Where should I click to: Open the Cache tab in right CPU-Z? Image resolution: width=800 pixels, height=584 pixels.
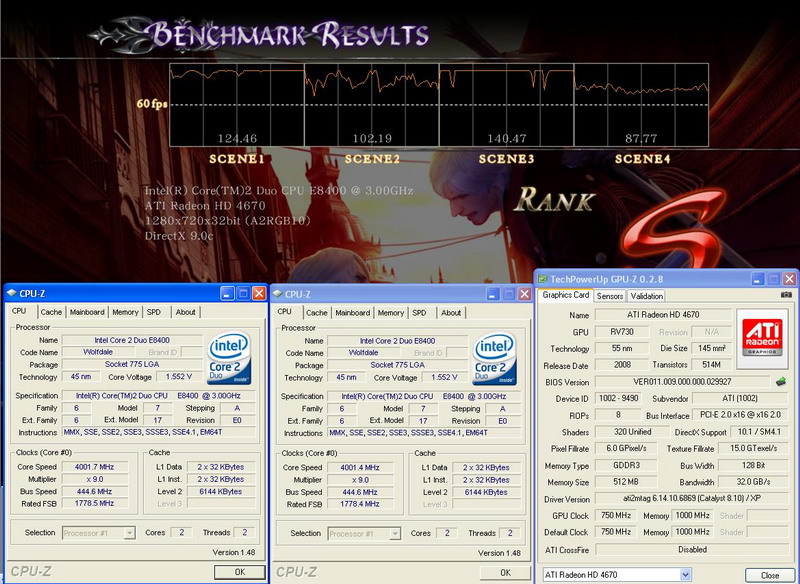[317, 313]
